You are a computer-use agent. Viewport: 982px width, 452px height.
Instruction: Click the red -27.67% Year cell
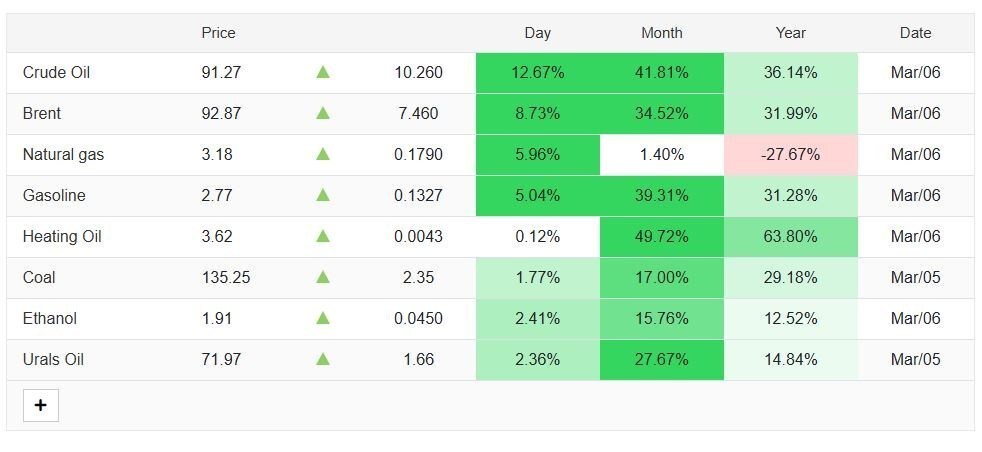pyautogui.click(x=790, y=154)
